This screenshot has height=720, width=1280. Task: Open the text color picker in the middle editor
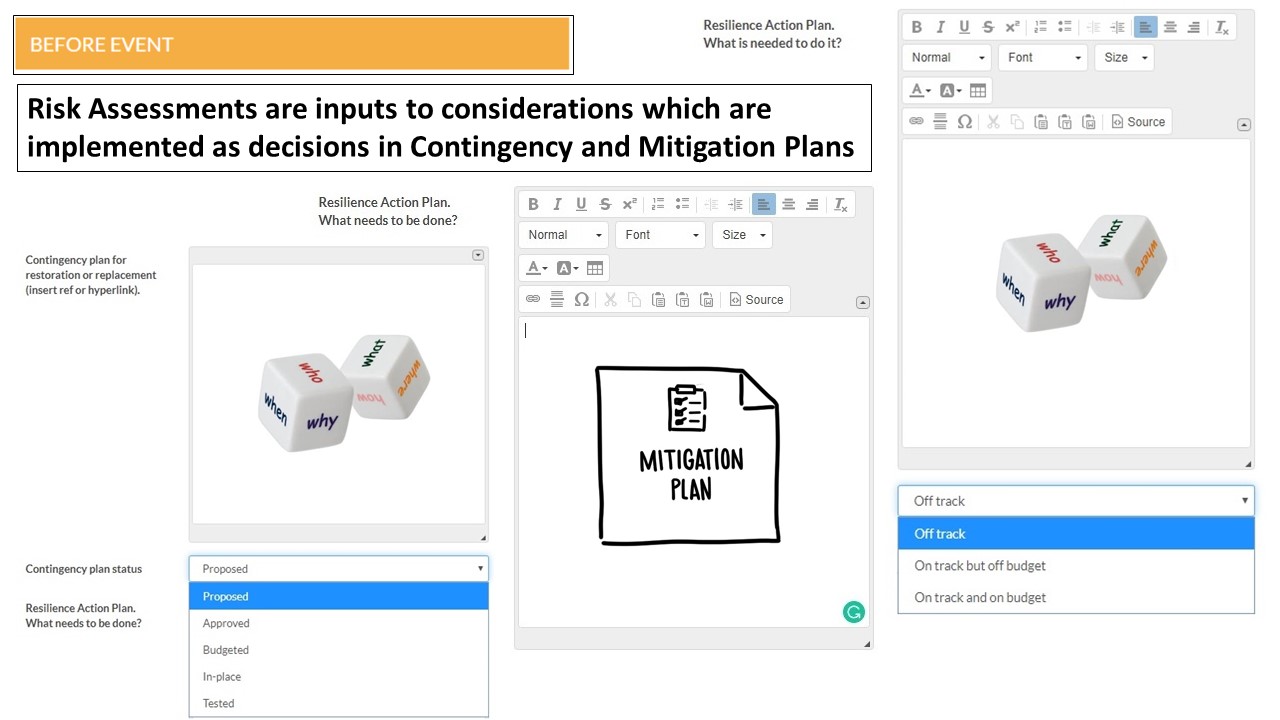pyautogui.click(x=537, y=268)
